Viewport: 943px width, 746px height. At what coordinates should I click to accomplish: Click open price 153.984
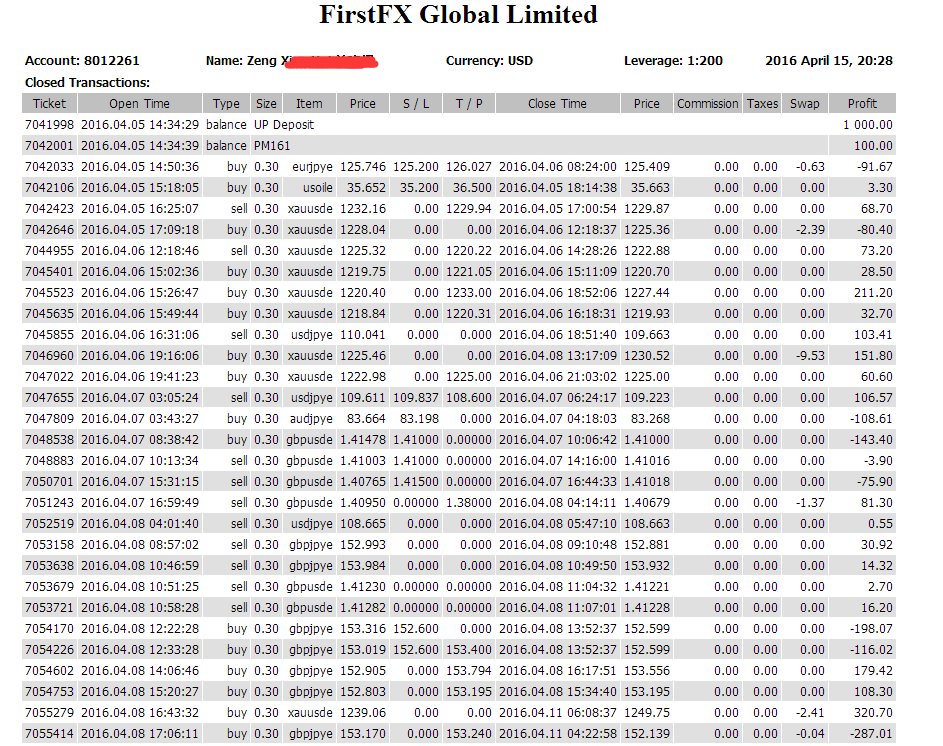[363, 566]
